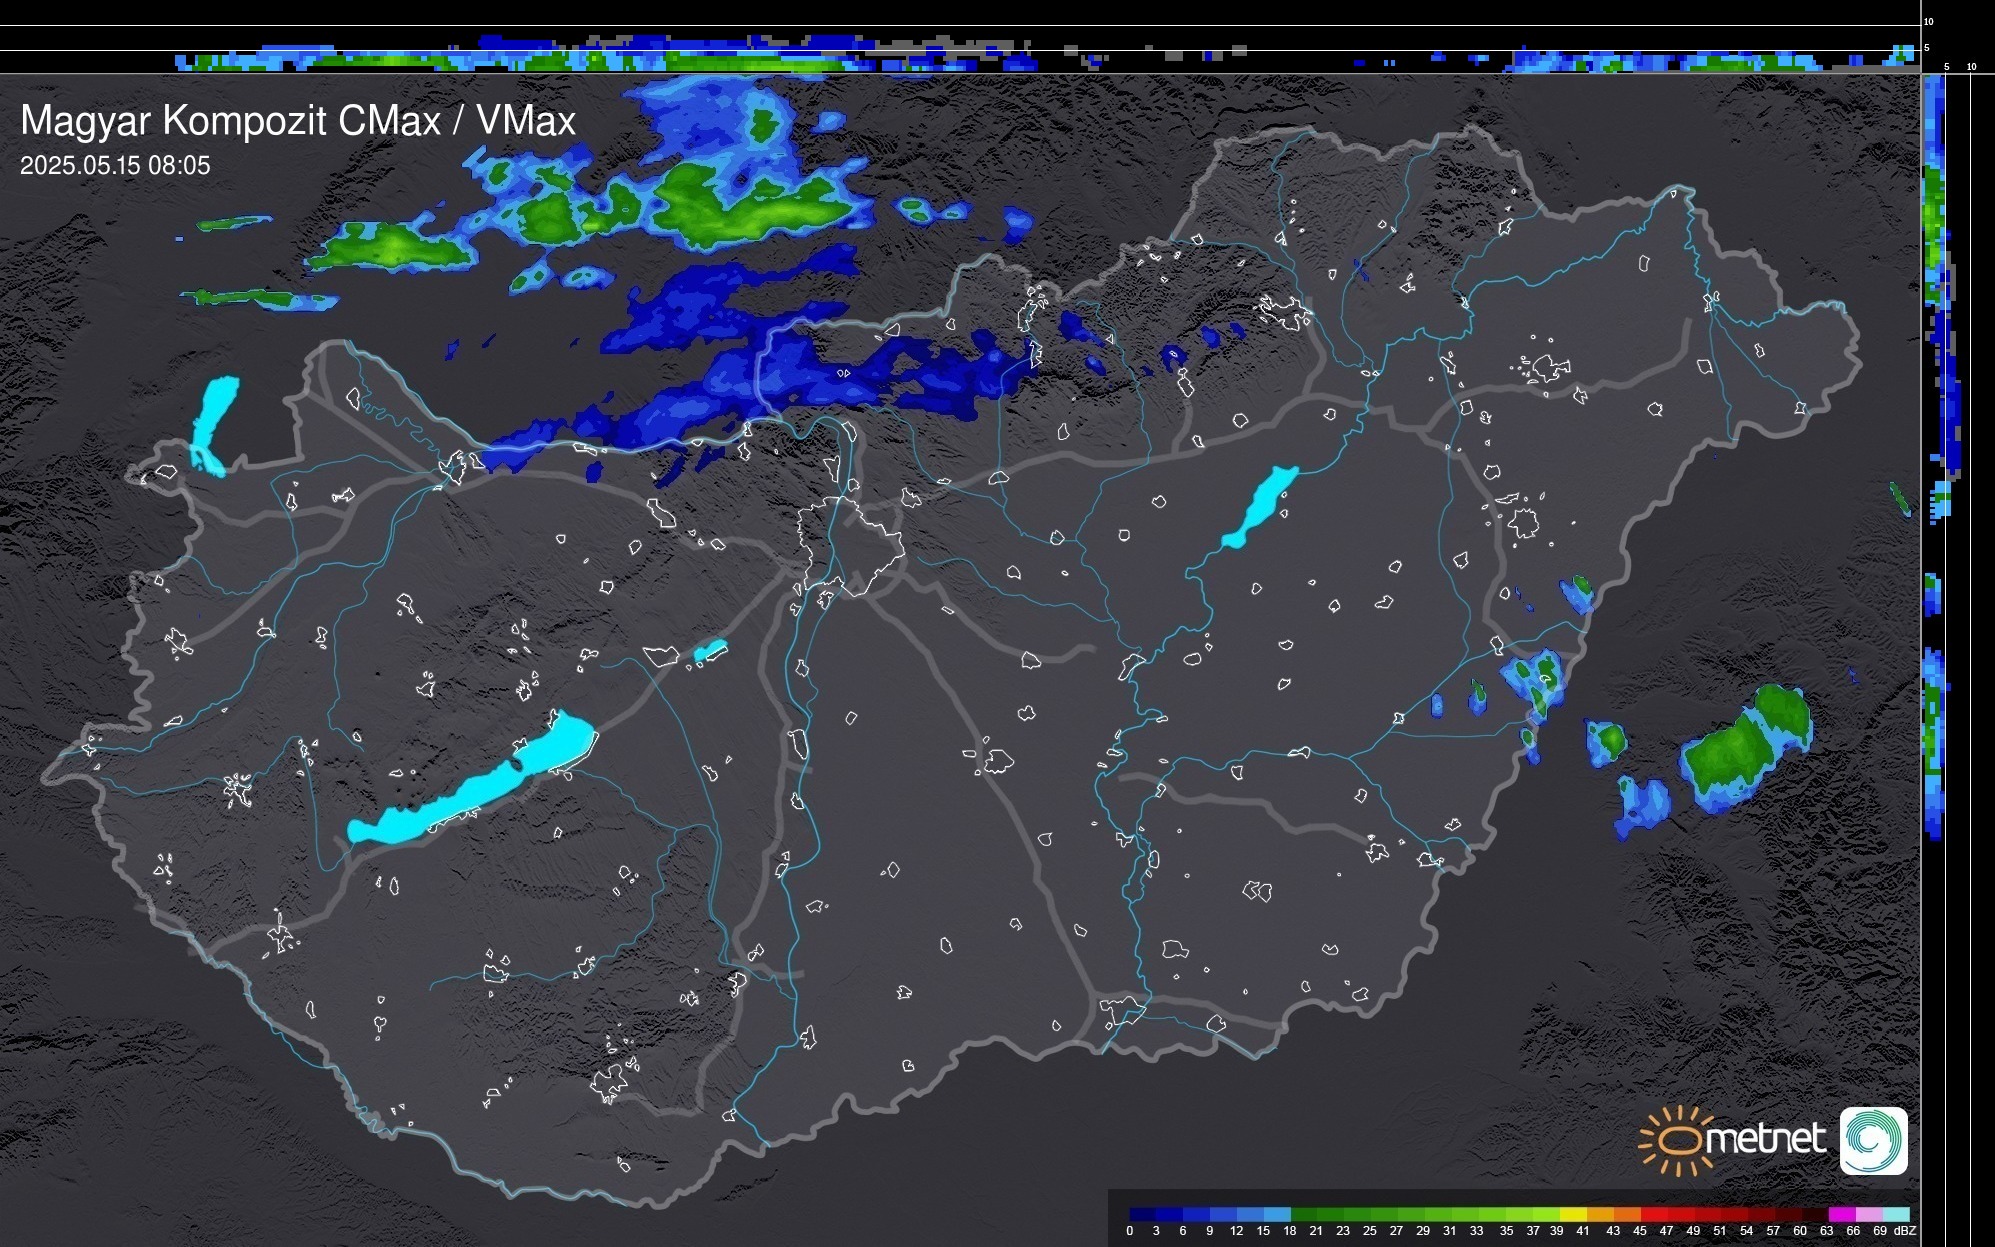The width and height of the screenshot is (1995, 1247).
Task: Click the Magyar Kompozit CMax / VMax title
Action: [298, 121]
